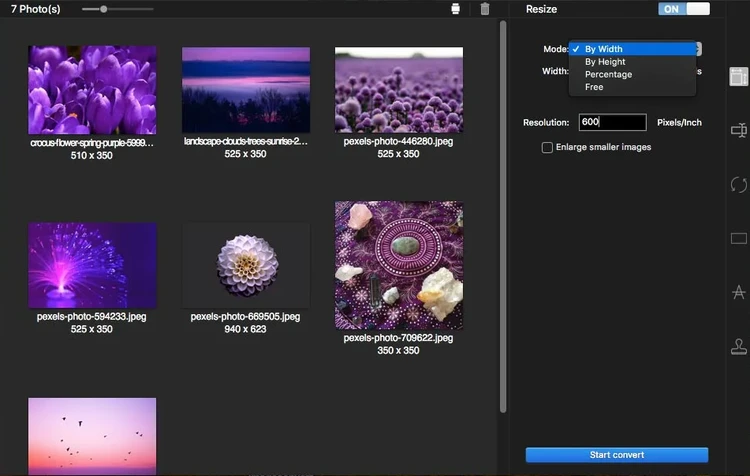Viewport: 750px width, 476px height.
Task: Open the Resize tool in the sidebar
Action: point(739,76)
